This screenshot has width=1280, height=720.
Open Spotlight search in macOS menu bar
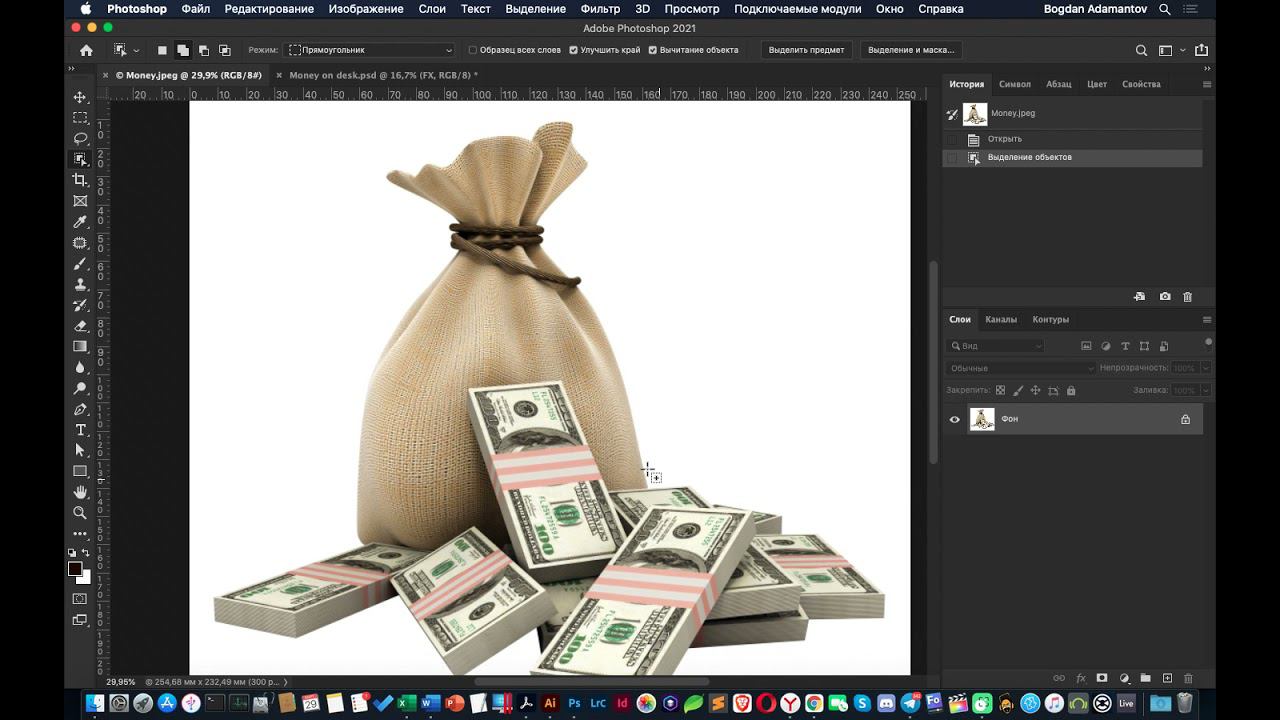pos(1165,9)
